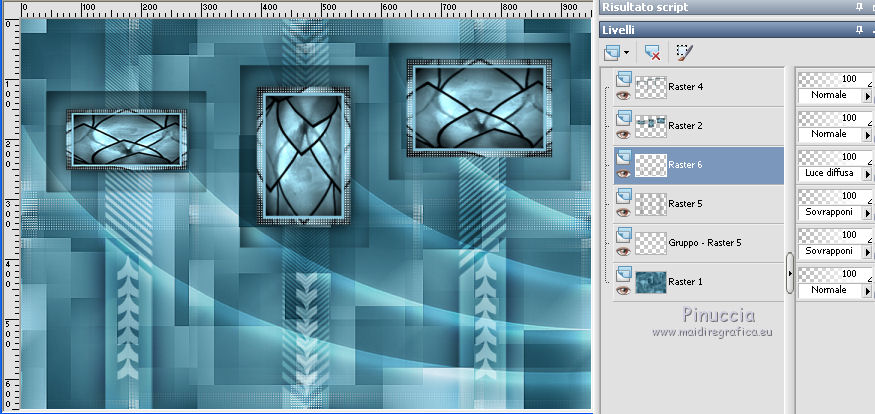Click the Raster 2 opacity slider
This screenshot has height=414, width=875.
[835, 119]
